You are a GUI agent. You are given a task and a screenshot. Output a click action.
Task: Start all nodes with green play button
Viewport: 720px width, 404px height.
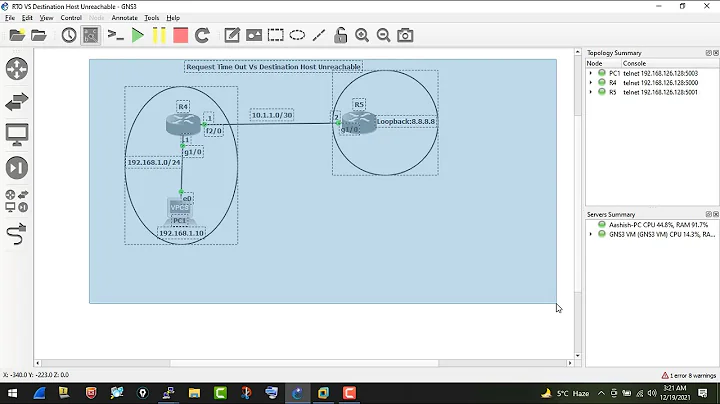click(x=137, y=35)
